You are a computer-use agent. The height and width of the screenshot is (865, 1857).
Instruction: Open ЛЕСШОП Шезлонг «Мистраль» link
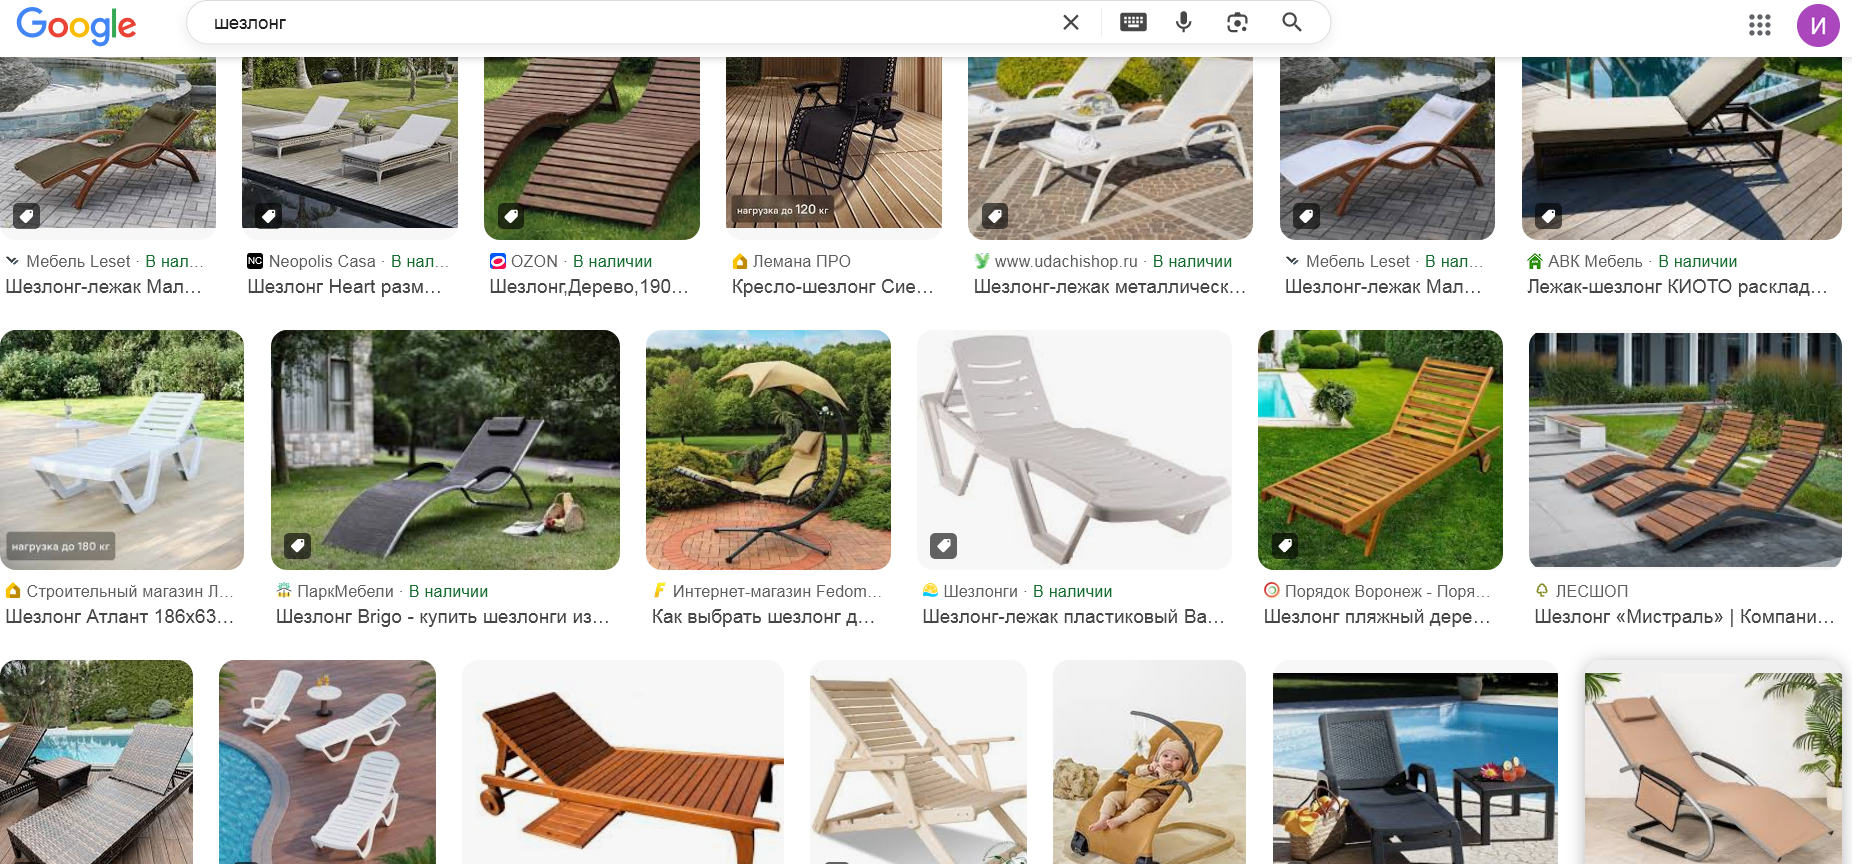(1684, 617)
